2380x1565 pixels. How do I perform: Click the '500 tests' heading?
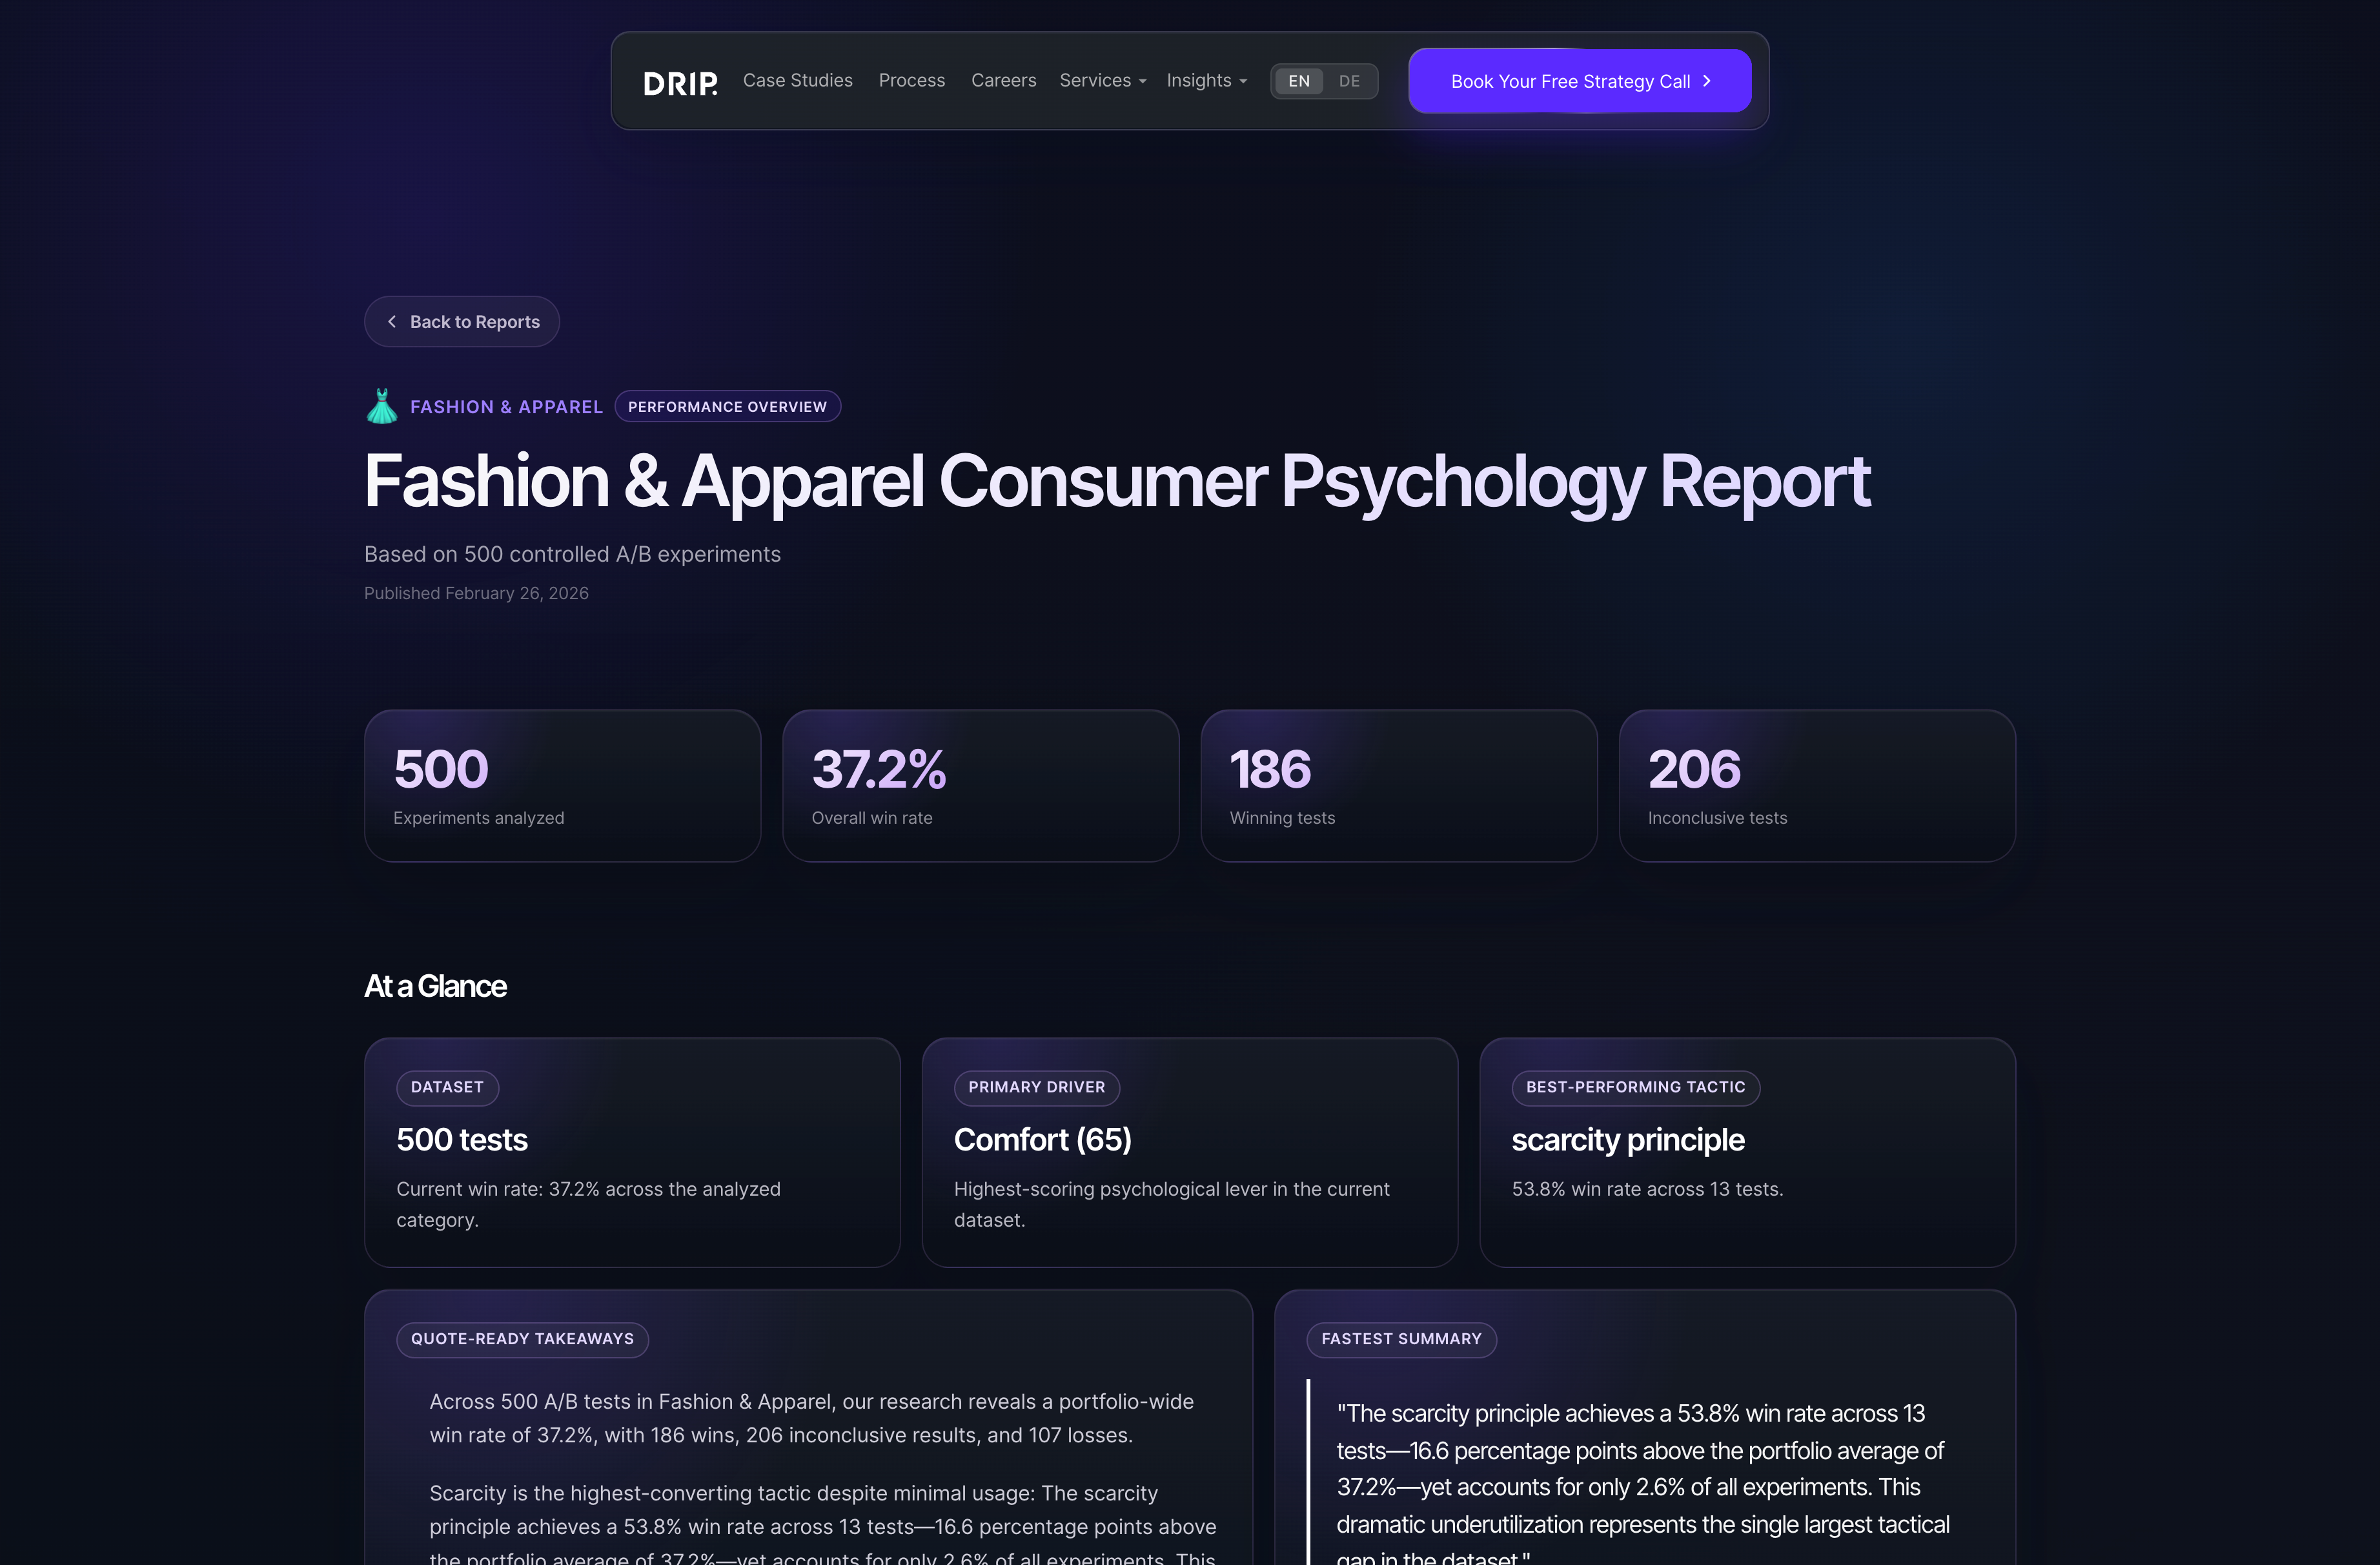462,1140
